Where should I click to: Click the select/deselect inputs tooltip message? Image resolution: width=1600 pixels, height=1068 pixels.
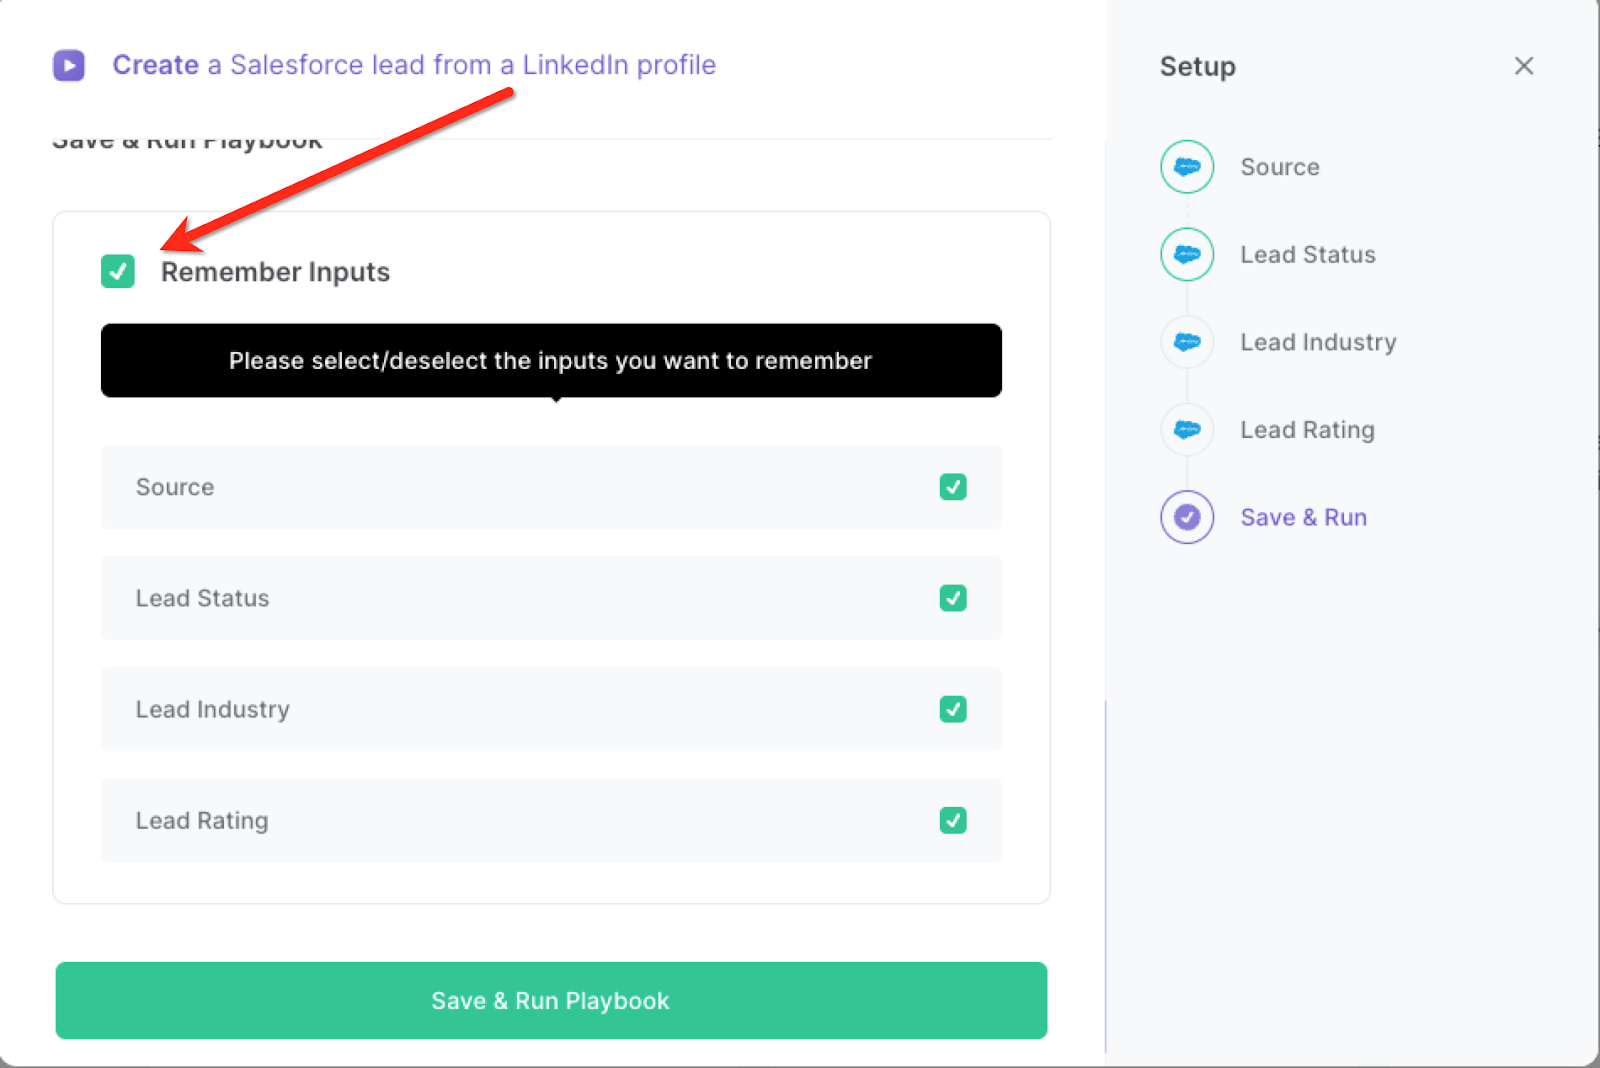(x=551, y=360)
